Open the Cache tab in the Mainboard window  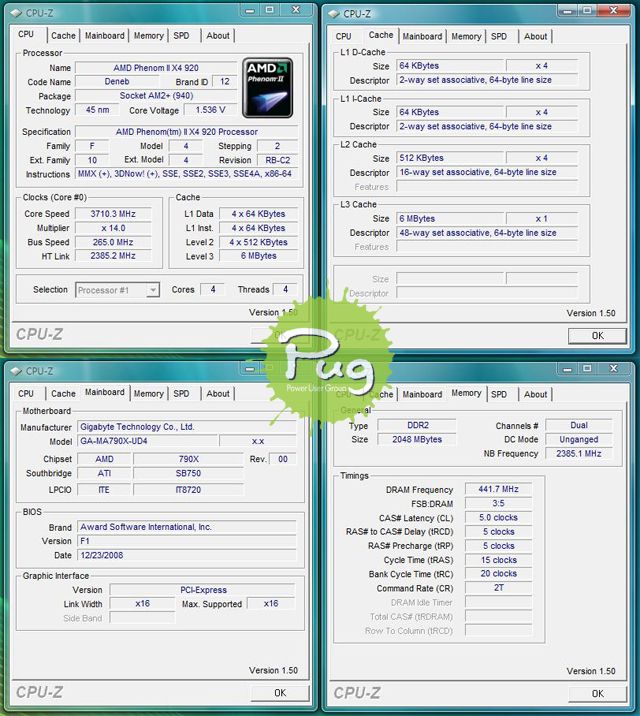63,394
